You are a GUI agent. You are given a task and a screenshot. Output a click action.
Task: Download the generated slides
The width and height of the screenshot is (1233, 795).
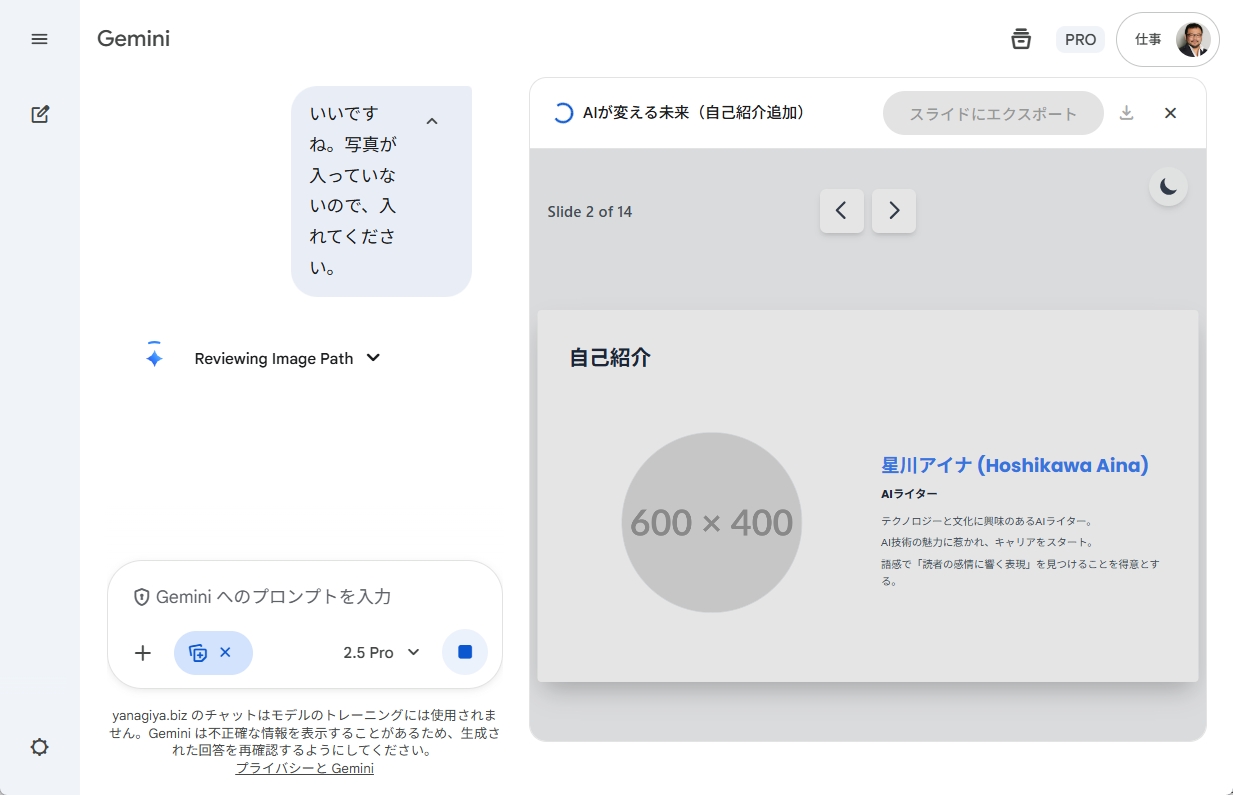click(1127, 113)
